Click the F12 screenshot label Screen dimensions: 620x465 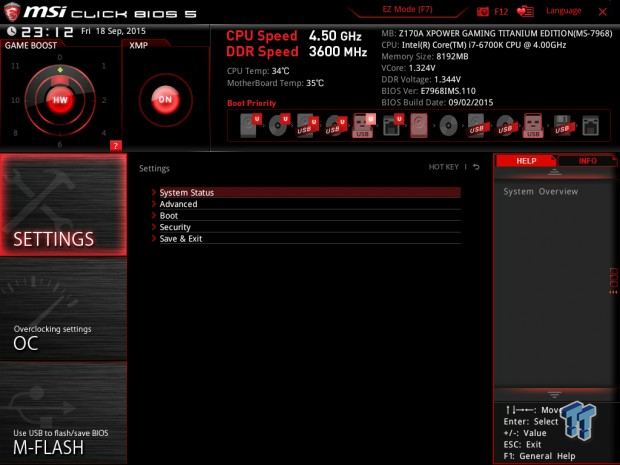[501, 11]
